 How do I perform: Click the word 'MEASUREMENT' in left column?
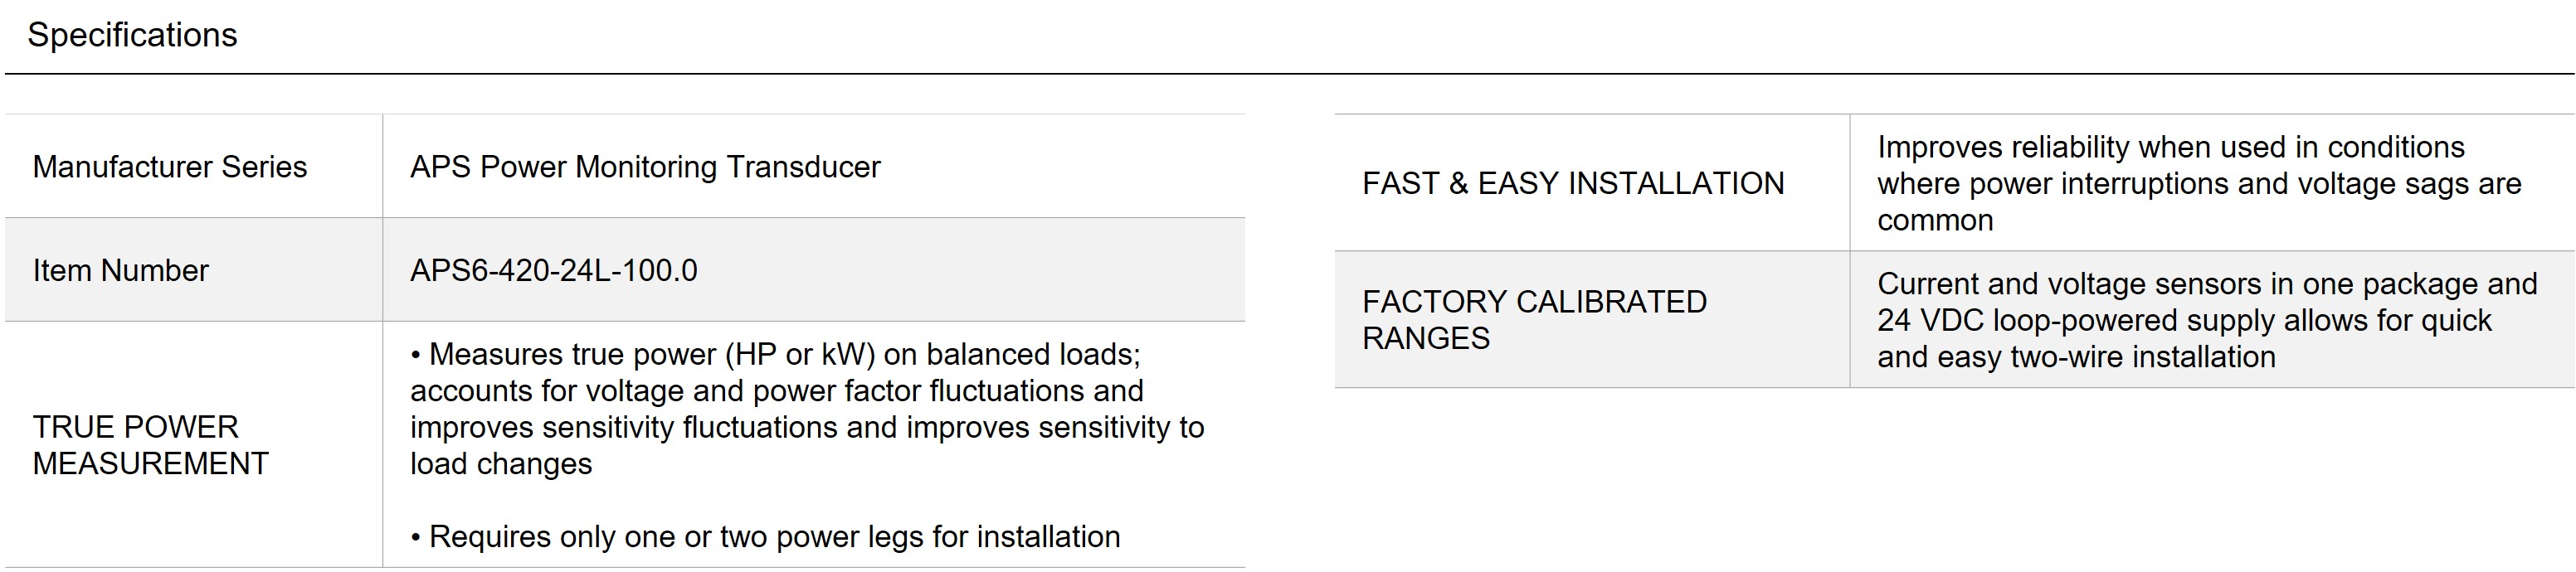pos(150,464)
